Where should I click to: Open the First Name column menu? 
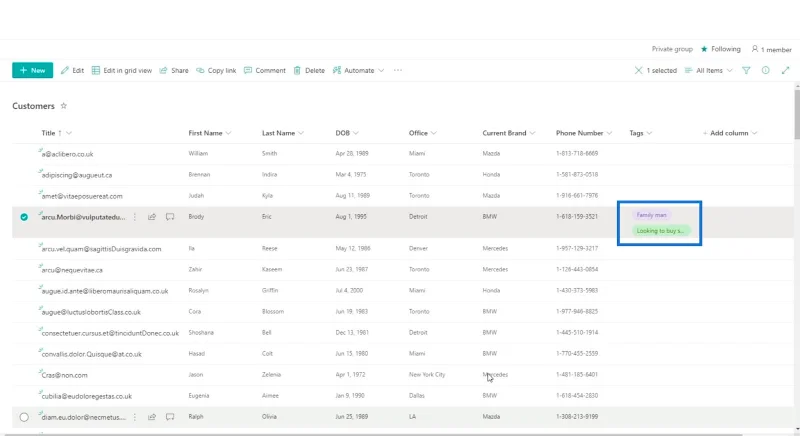point(210,133)
